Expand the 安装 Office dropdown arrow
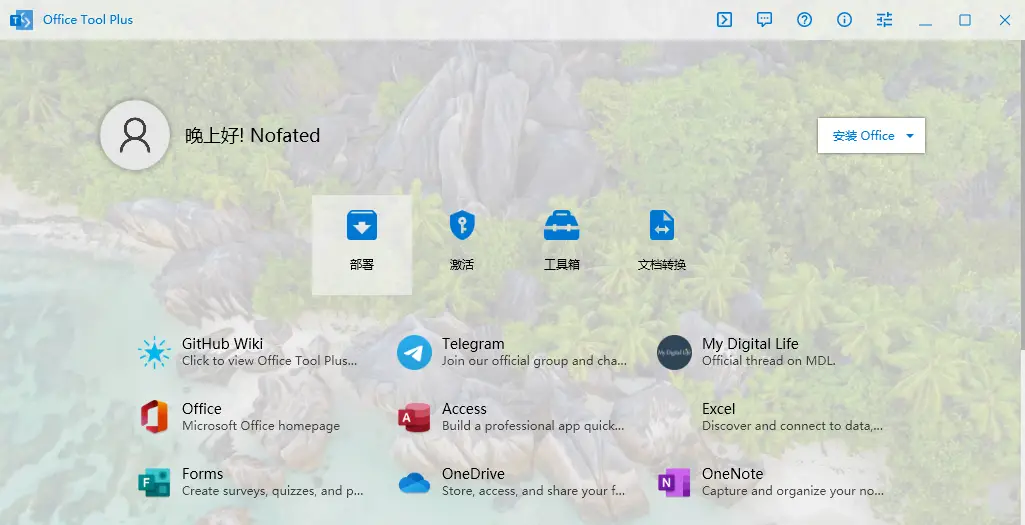Image resolution: width=1025 pixels, height=525 pixels. (910, 136)
